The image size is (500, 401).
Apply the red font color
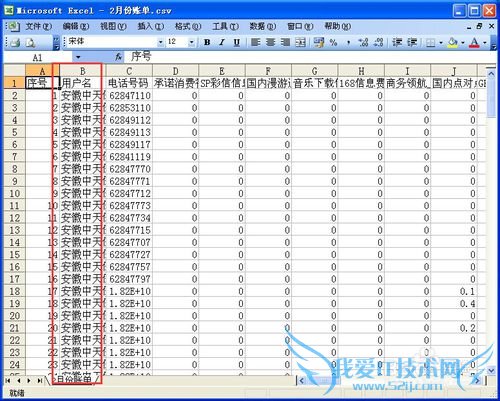tap(474, 42)
